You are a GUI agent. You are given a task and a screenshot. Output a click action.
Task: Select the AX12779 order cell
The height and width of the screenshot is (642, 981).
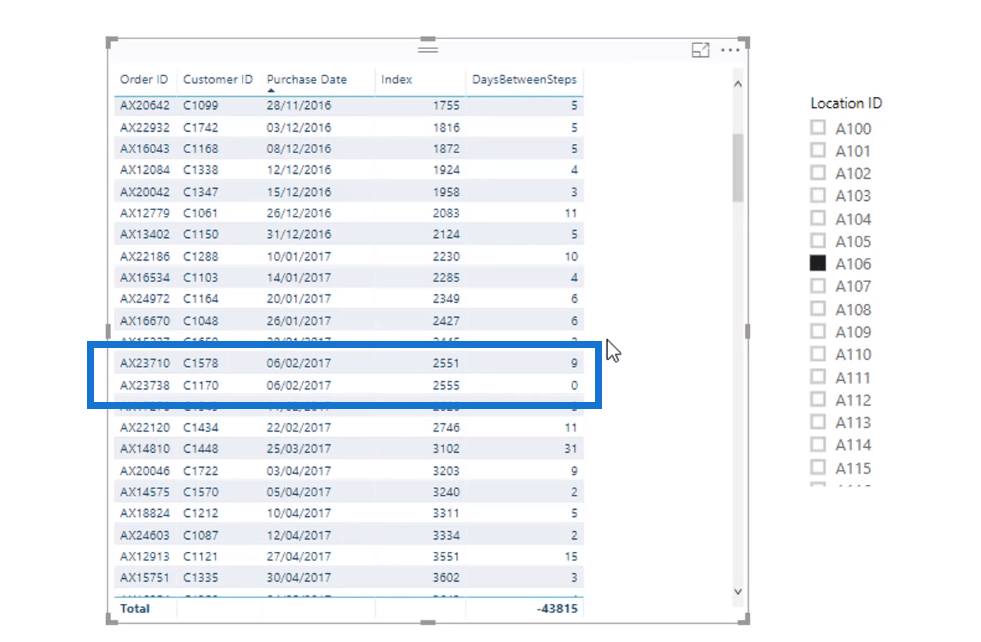coord(145,213)
